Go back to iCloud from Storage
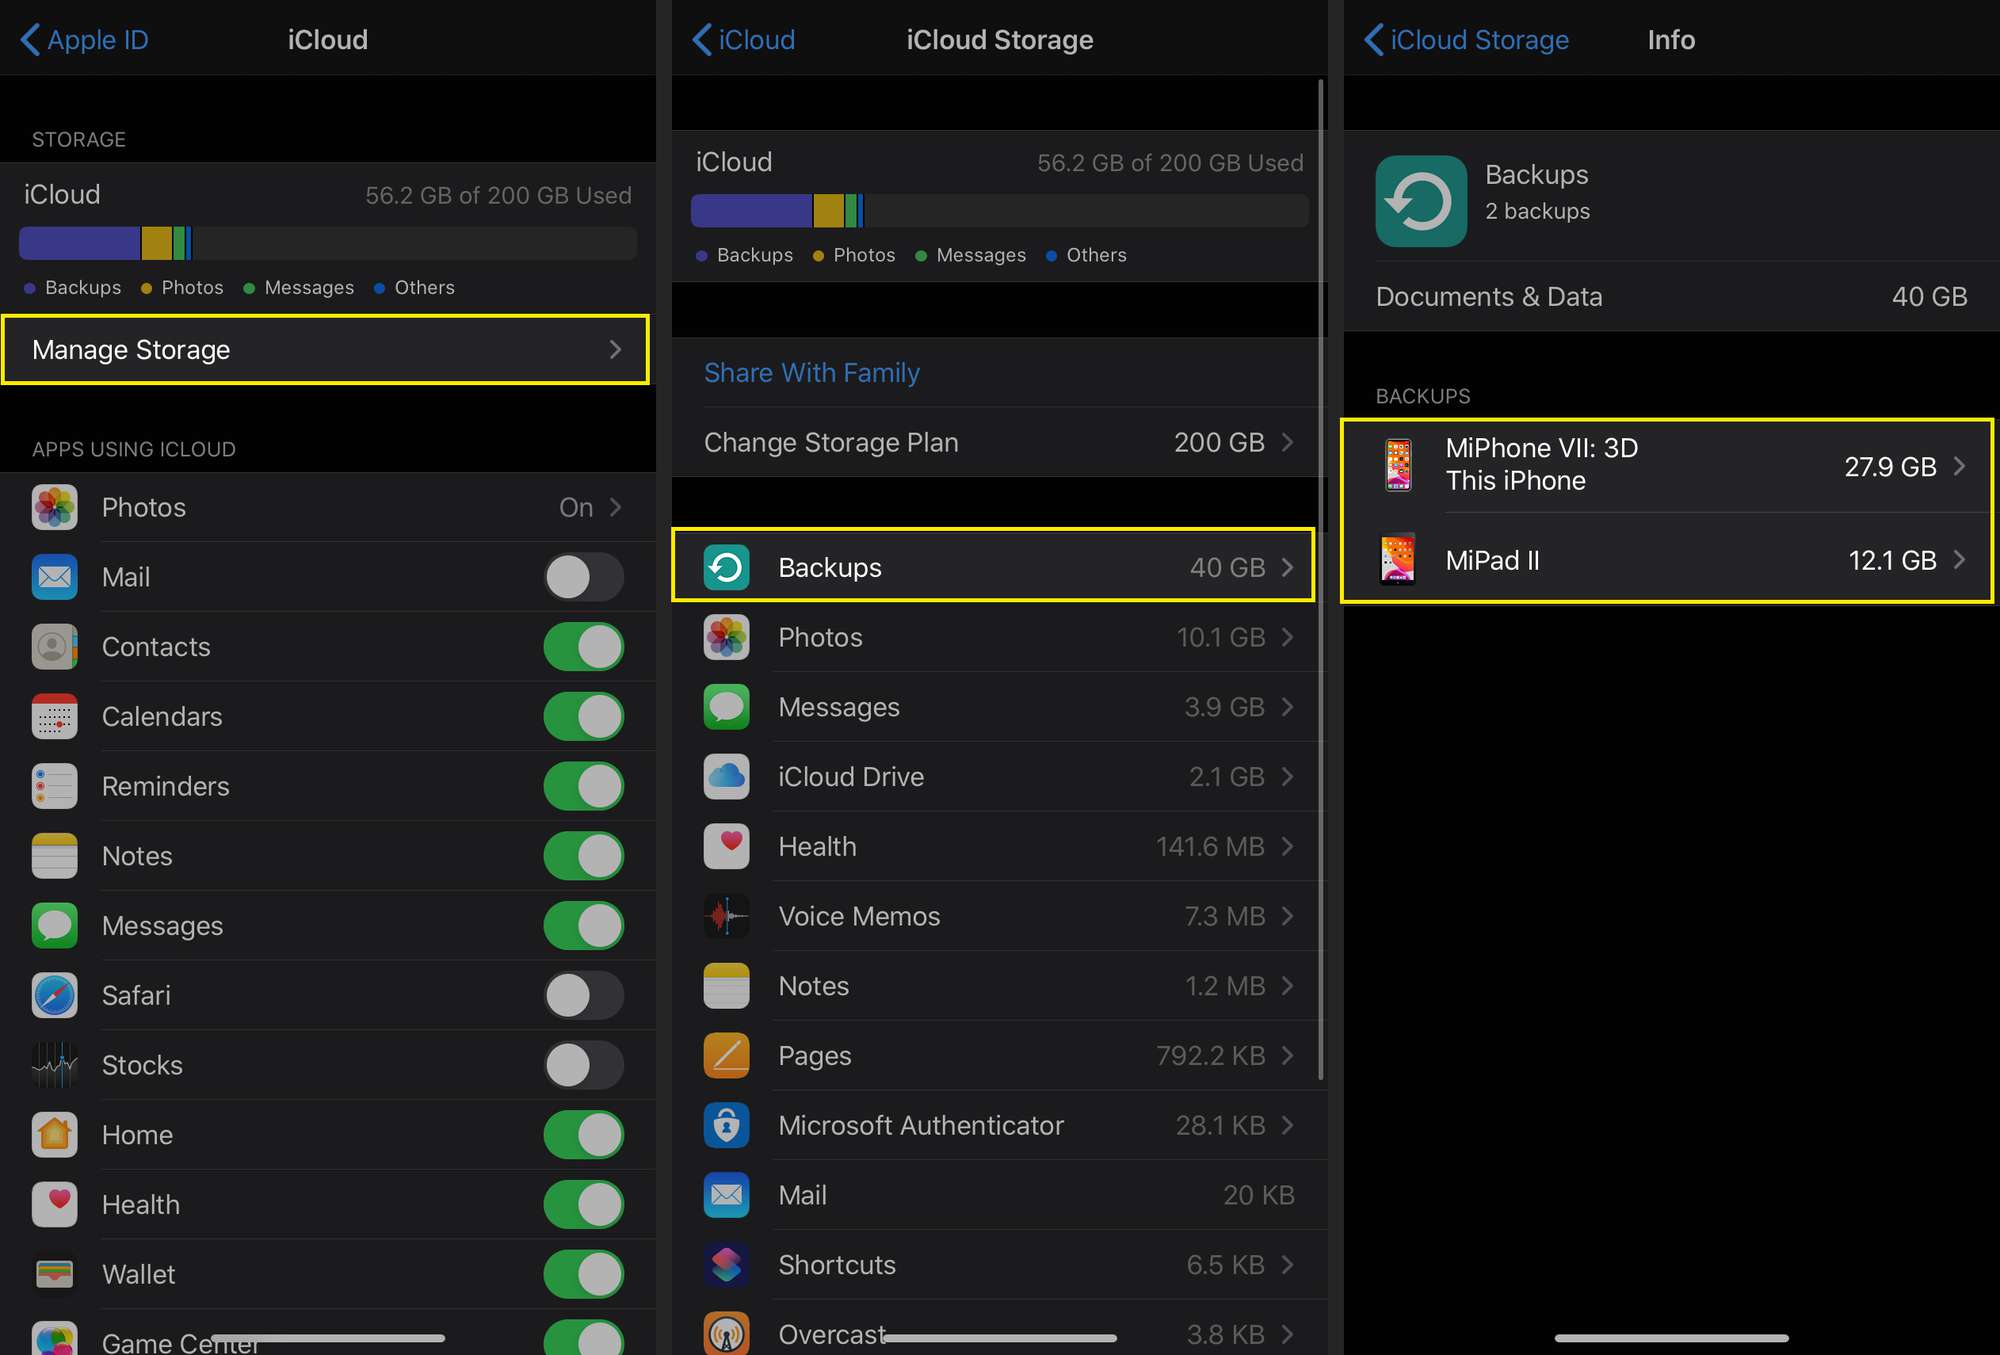 point(744,40)
